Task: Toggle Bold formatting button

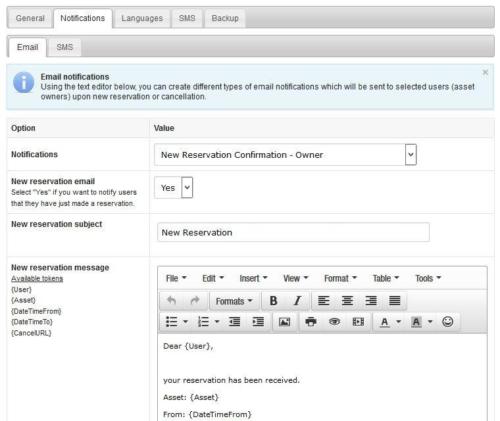Action: click(x=273, y=301)
